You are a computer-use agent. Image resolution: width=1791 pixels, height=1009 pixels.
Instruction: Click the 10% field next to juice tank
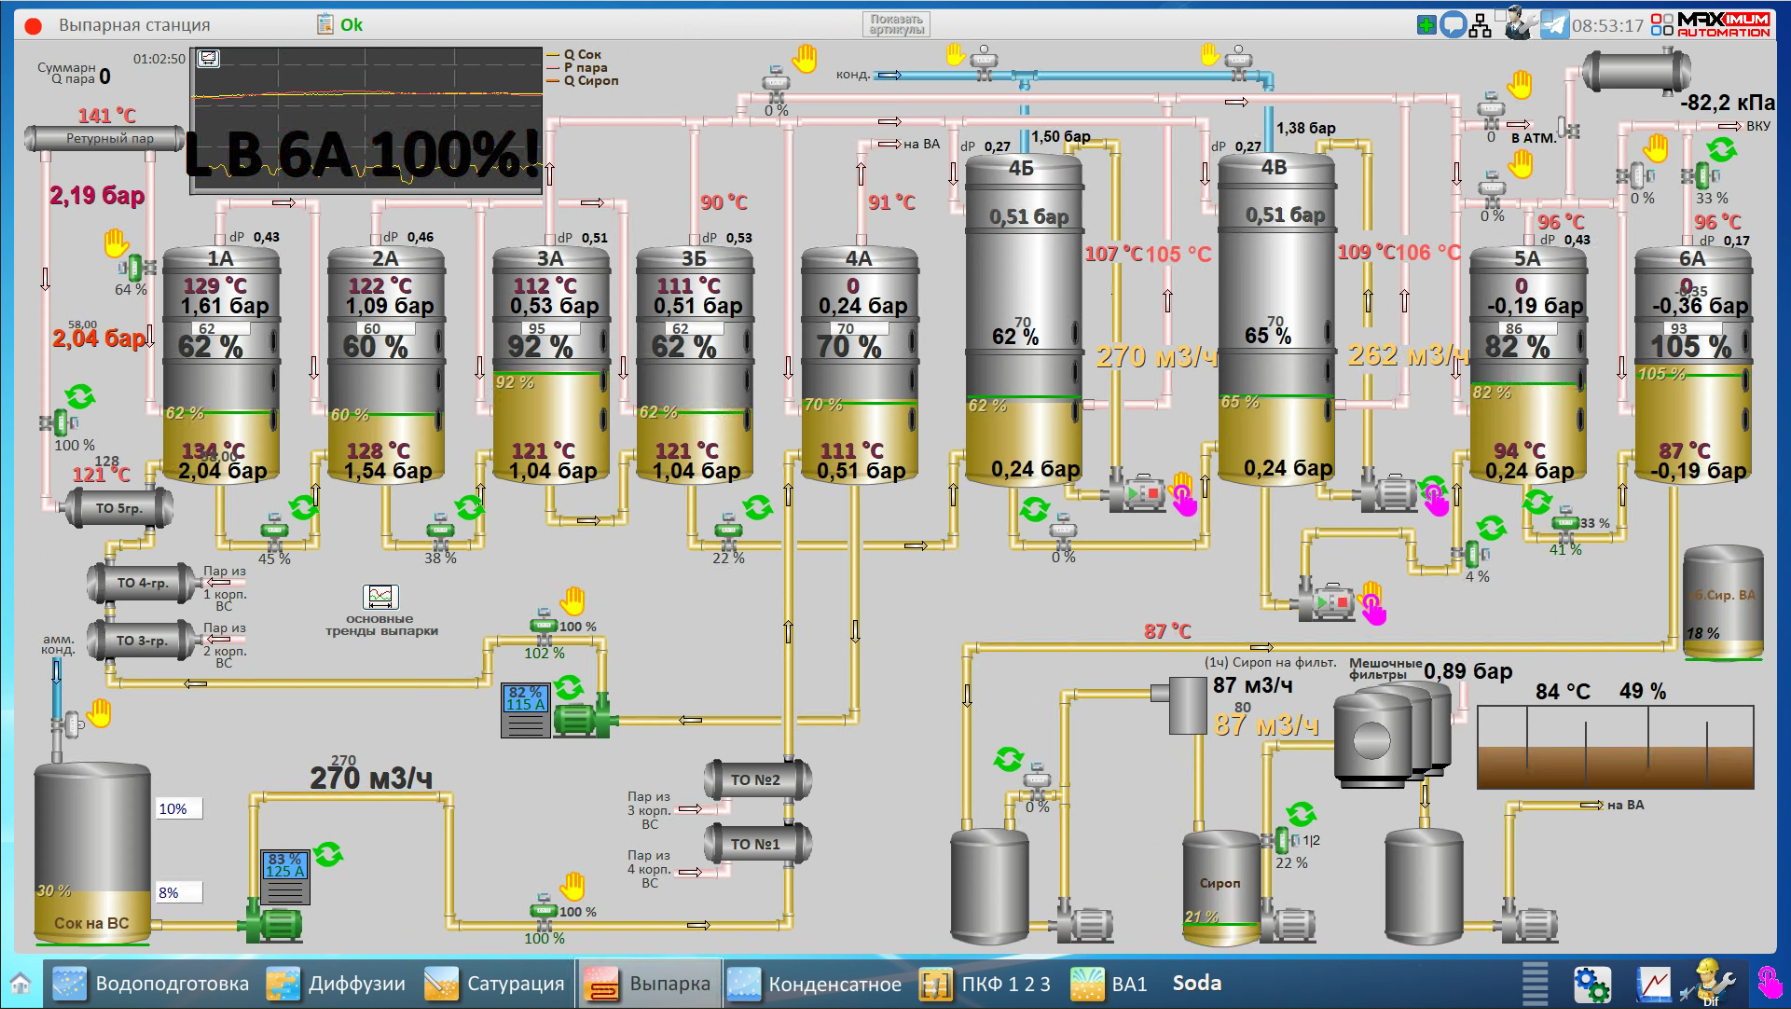[179, 809]
